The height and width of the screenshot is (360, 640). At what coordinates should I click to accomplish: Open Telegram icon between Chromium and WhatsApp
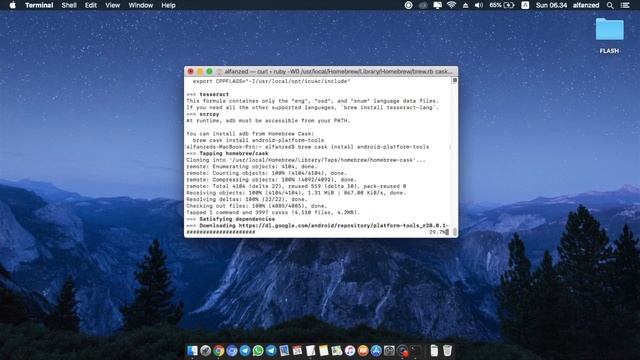(x=245, y=350)
